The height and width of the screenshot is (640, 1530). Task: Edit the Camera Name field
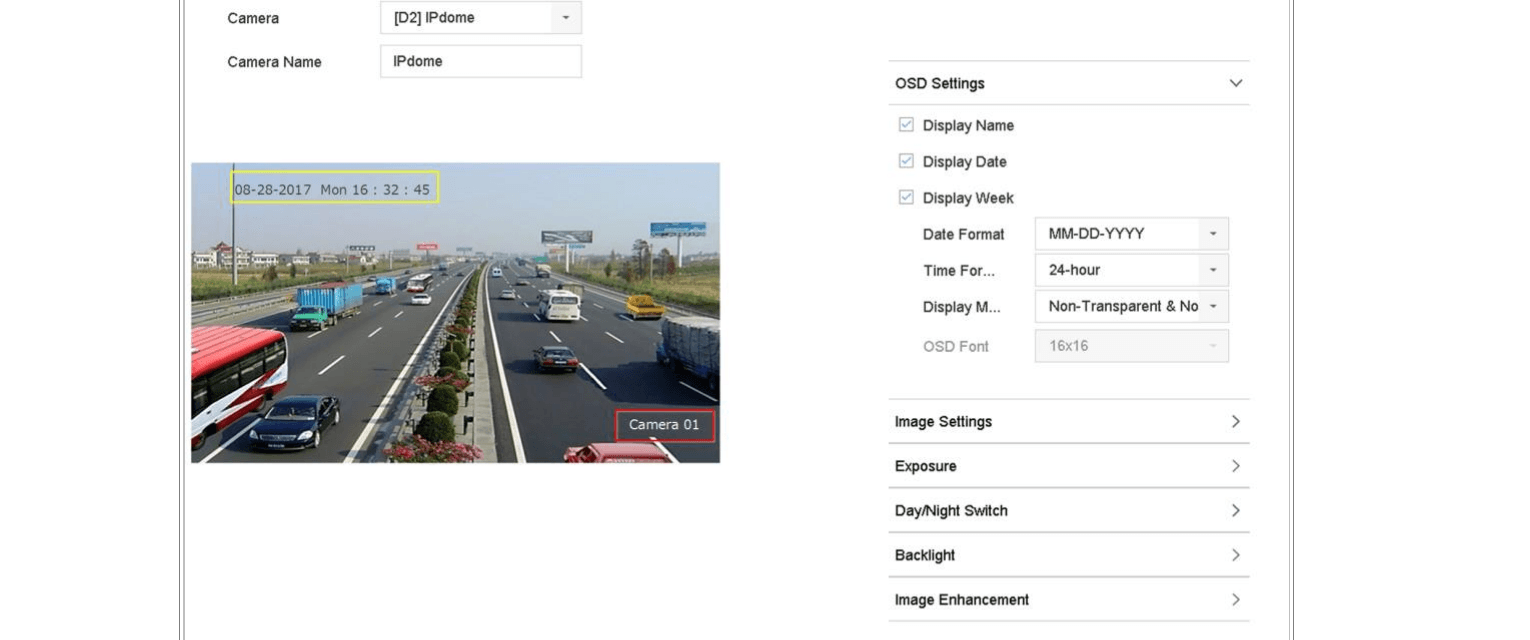point(480,61)
